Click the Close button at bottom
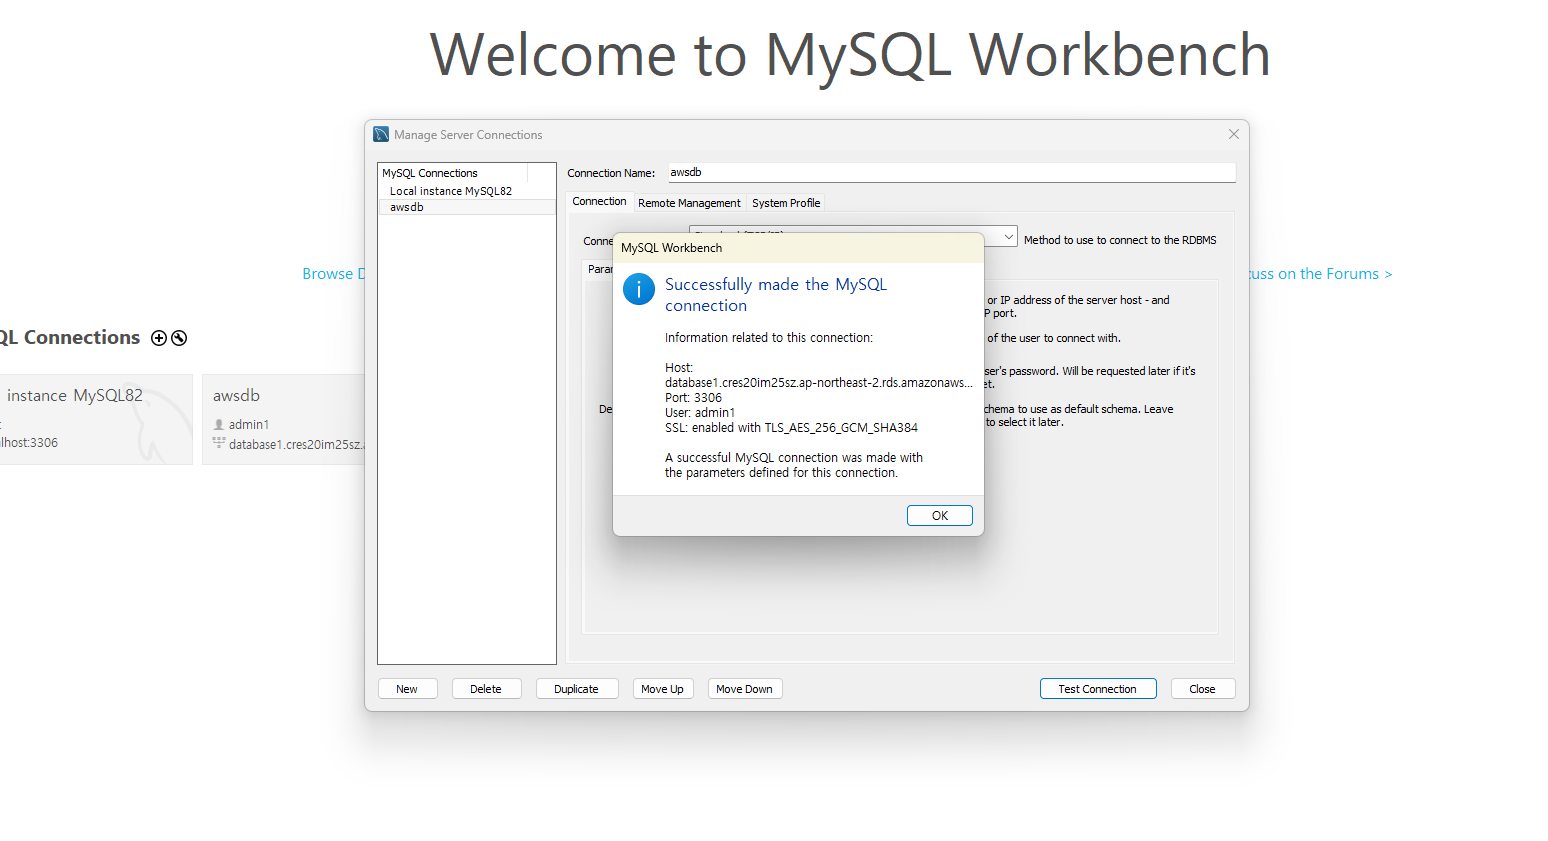1548x841 pixels. click(x=1202, y=689)
